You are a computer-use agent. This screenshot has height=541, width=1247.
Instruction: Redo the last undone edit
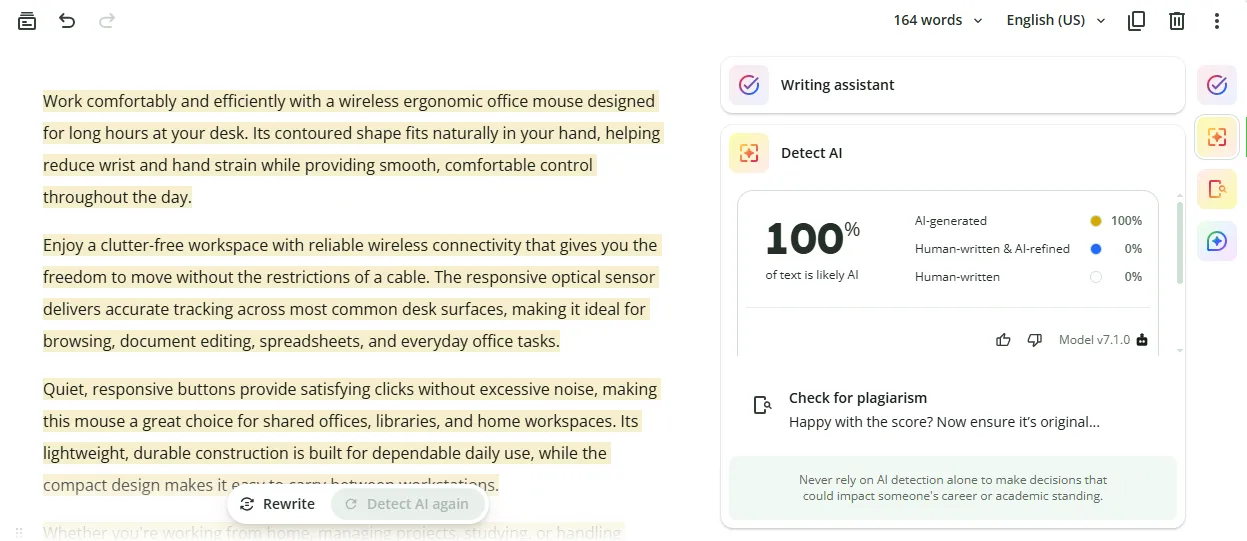(x=107, y=21)
